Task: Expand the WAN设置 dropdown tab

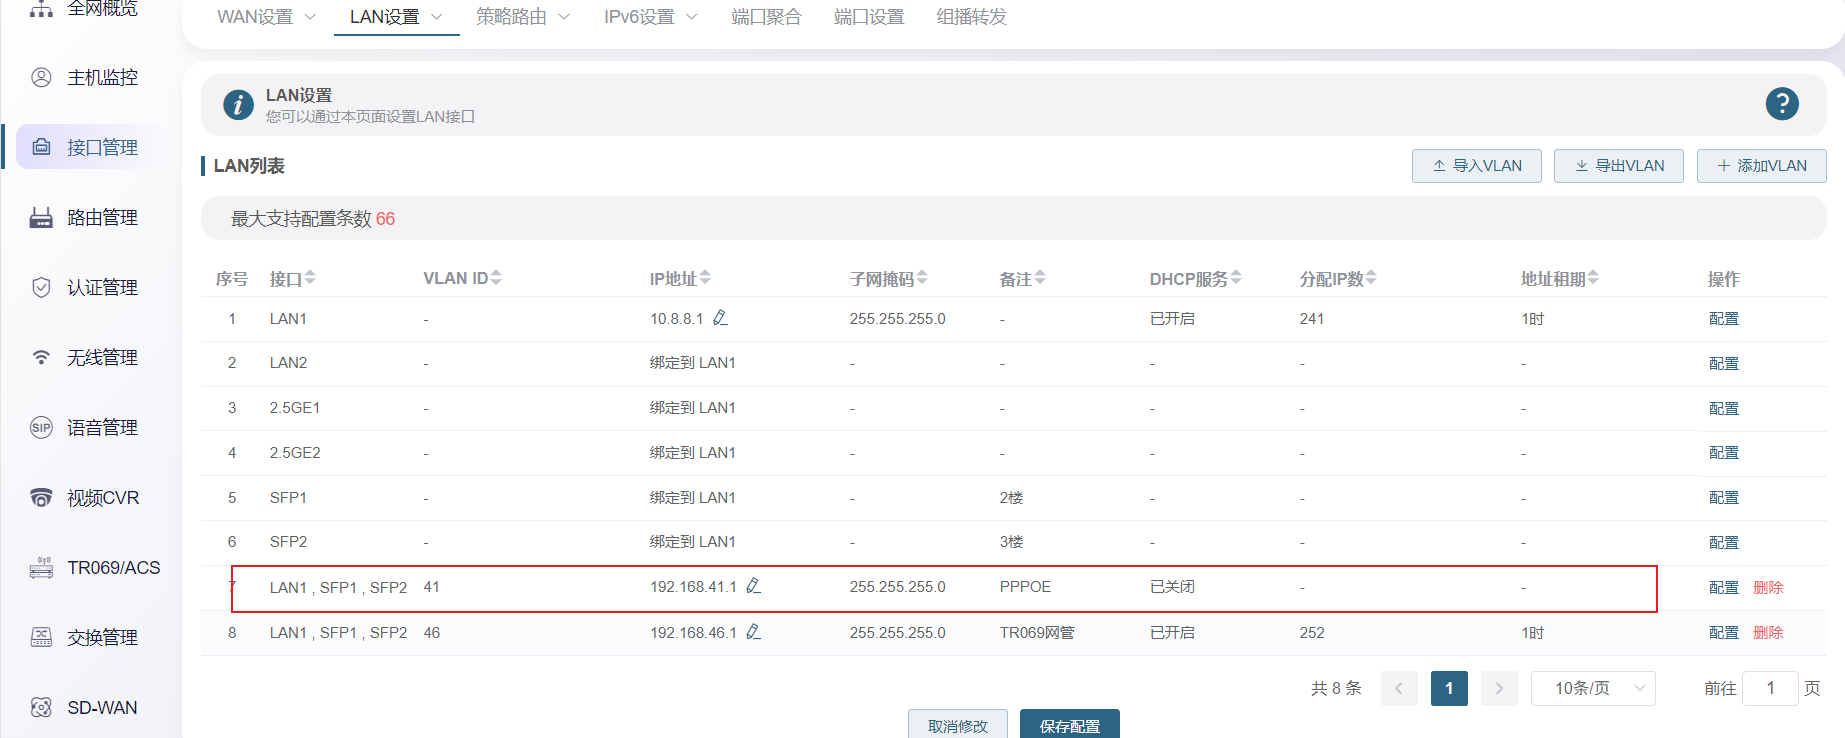Action: (266, 17)
